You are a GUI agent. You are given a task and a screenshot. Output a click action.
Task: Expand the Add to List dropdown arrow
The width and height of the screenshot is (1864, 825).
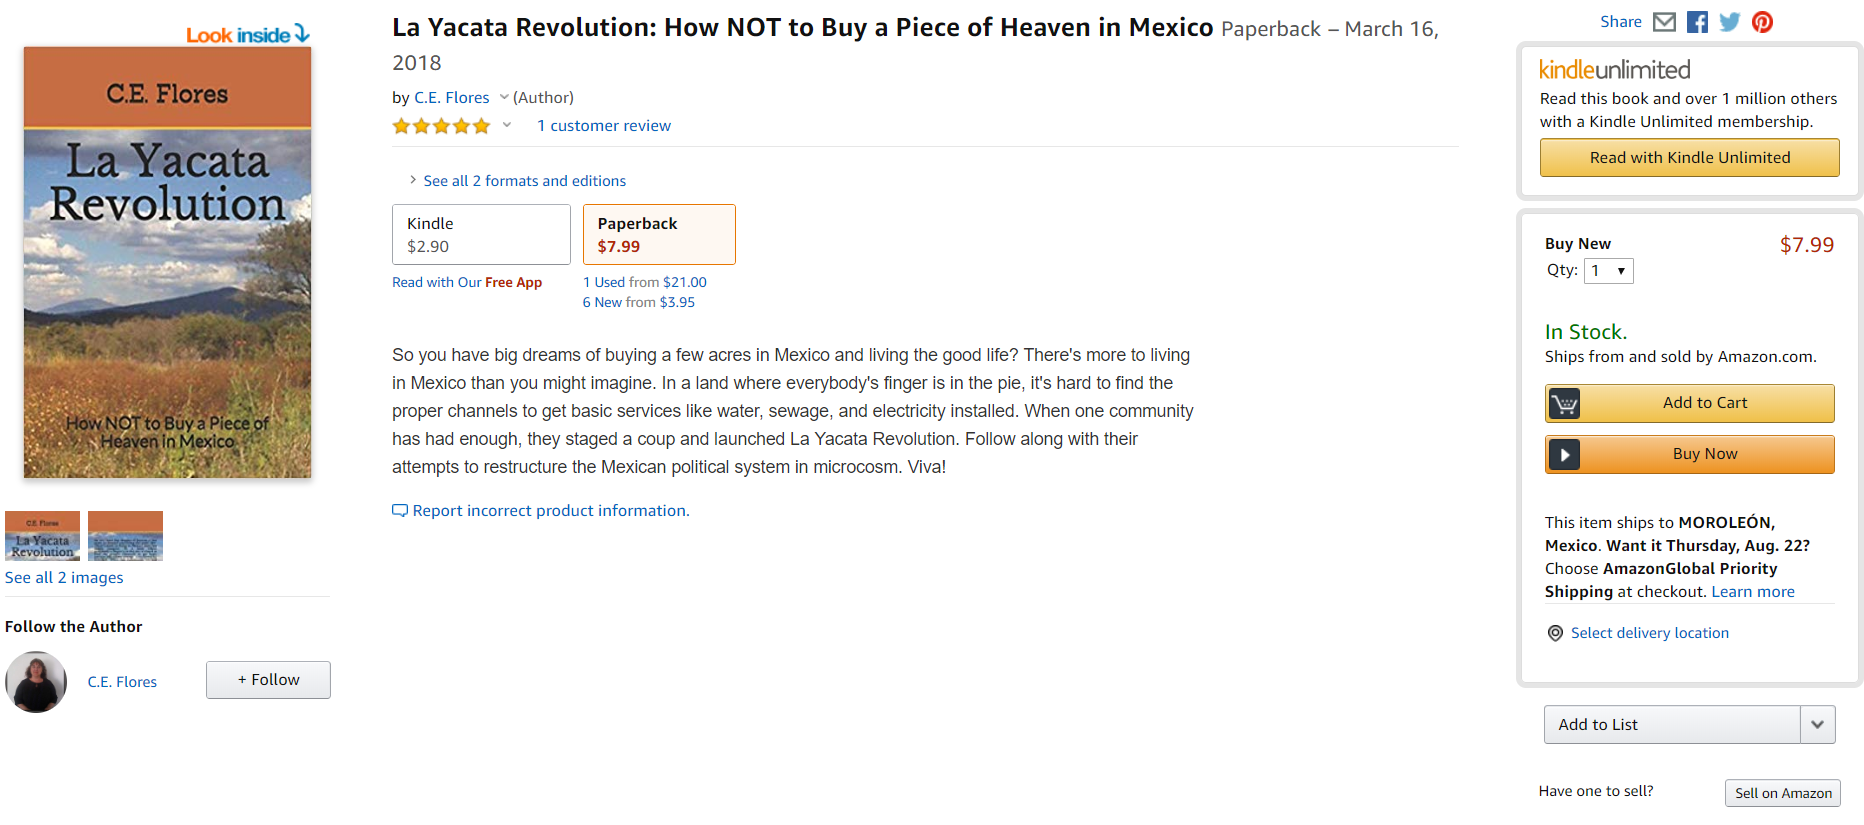(x=1817, y=725)
